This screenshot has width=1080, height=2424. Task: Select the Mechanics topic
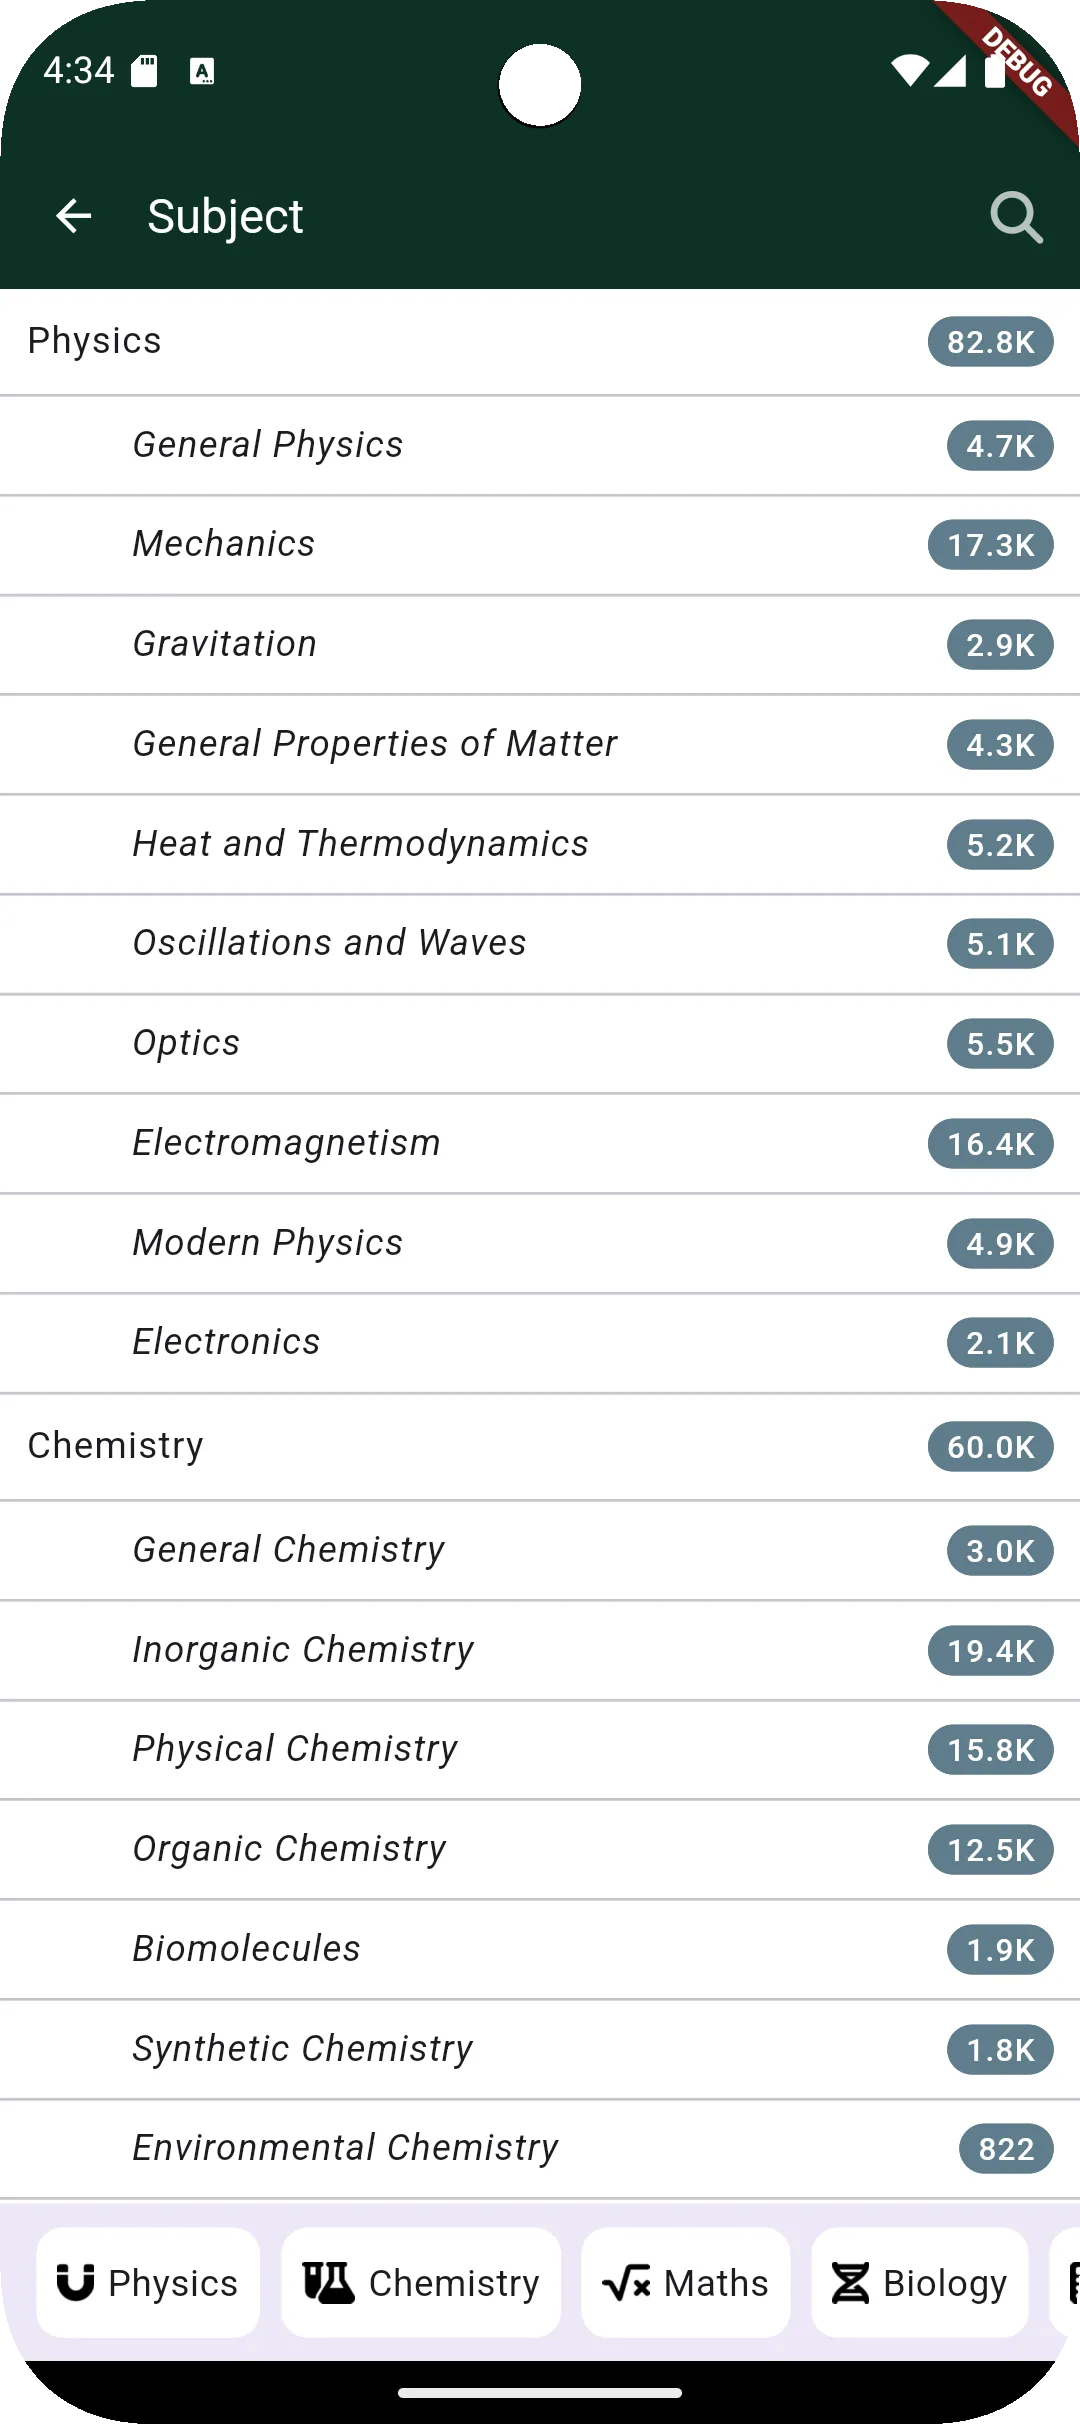coord(224,544)
